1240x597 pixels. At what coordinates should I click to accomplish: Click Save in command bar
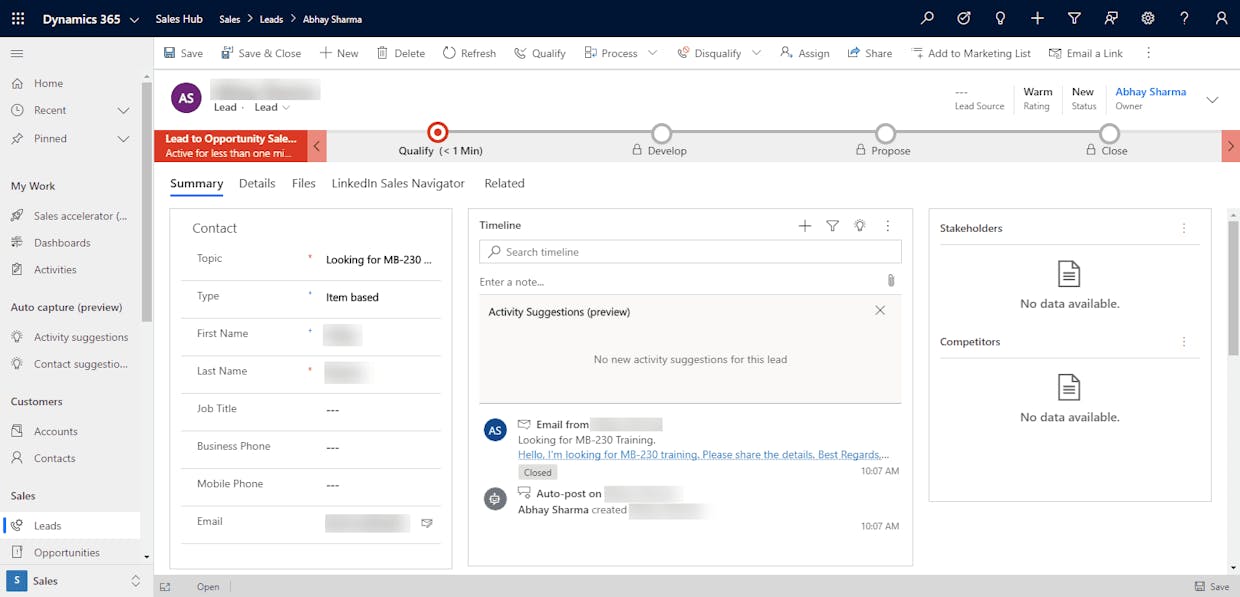pyautogui.click(x=182, y=53)
